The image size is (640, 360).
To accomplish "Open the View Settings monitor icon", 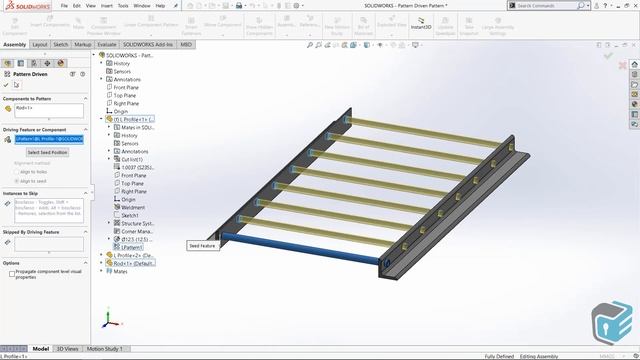I will coord(415,45).
